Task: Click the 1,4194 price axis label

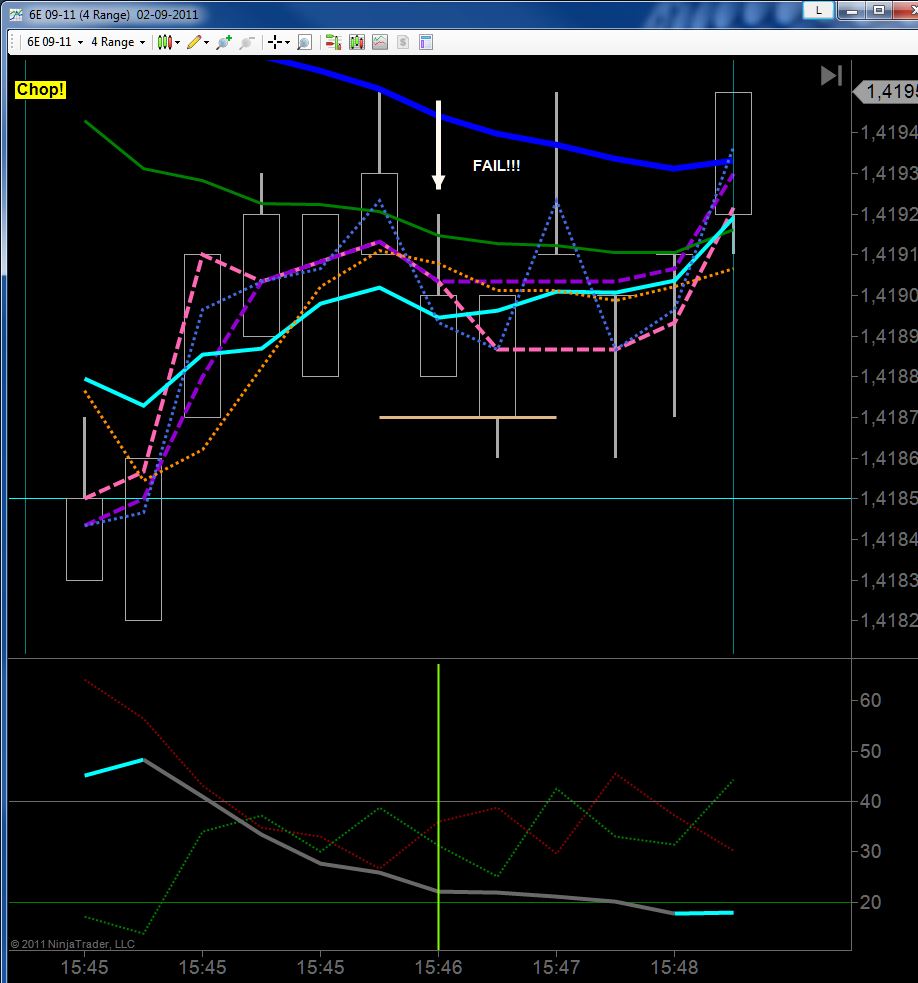Action: 889,132
